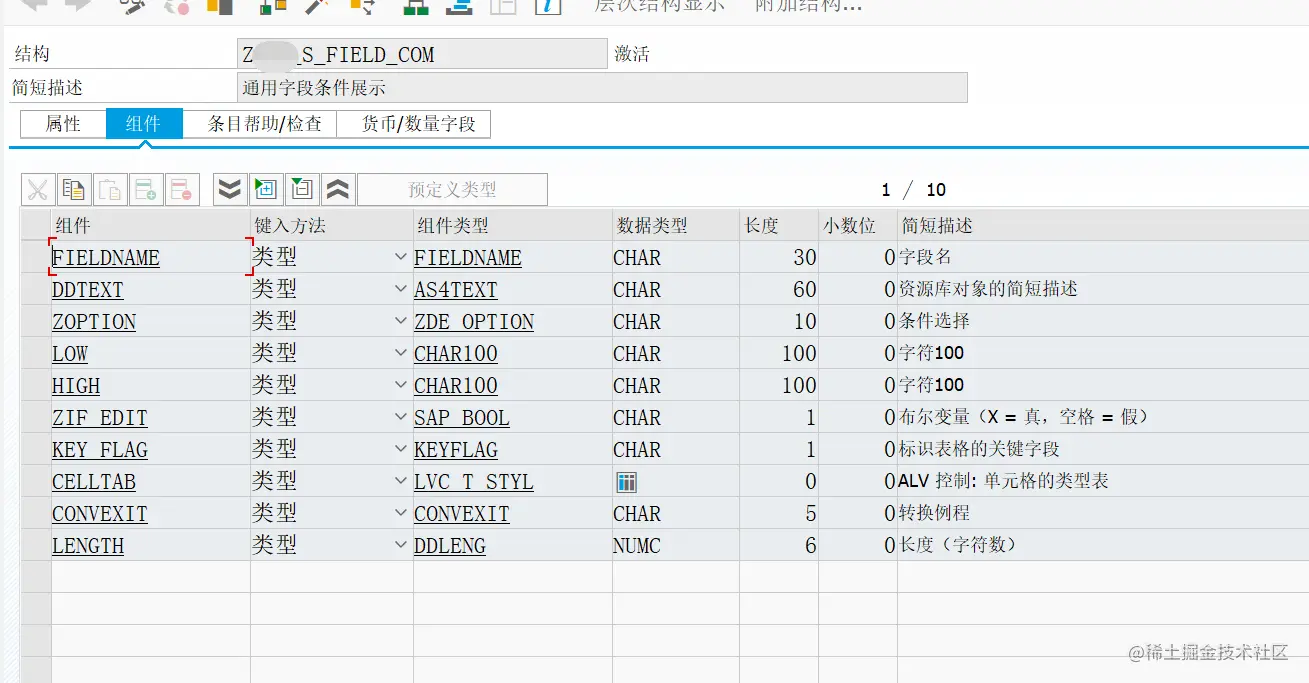This screenshot has width=1309, height=683.
Task: Open the 条目帮助/检查 tab
Action: click(260, 124)
